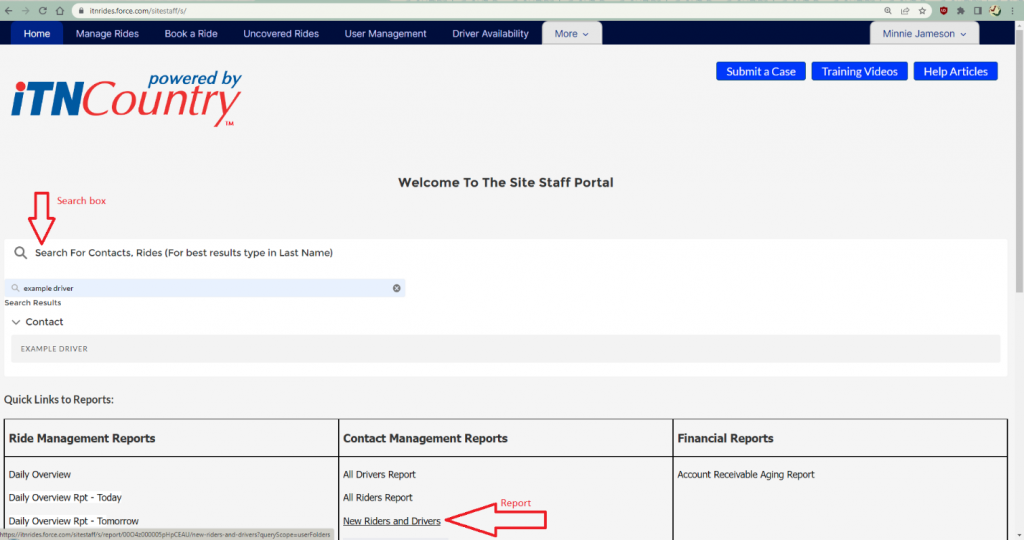Expand the More navigation dropdown
The width and height of the screenshot is (1024, 540).
[571, 34]
